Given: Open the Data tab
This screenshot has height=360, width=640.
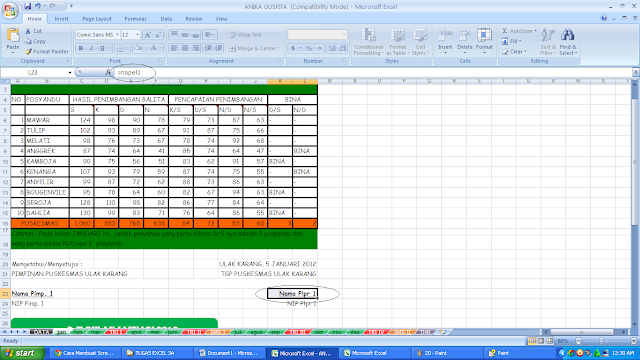Looking at the screenshot, I should click(166, 19).
